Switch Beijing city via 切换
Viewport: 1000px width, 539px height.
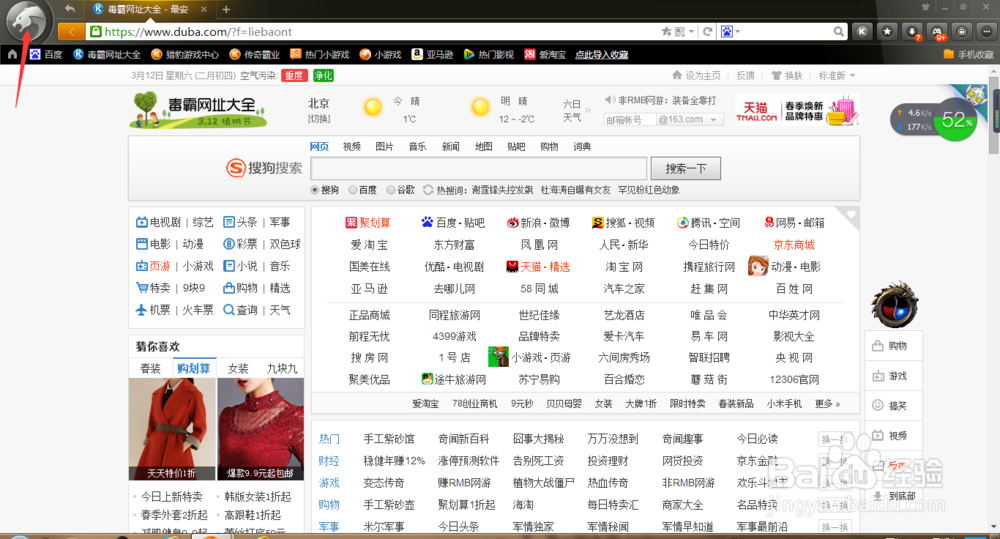(x=319, y=119)
